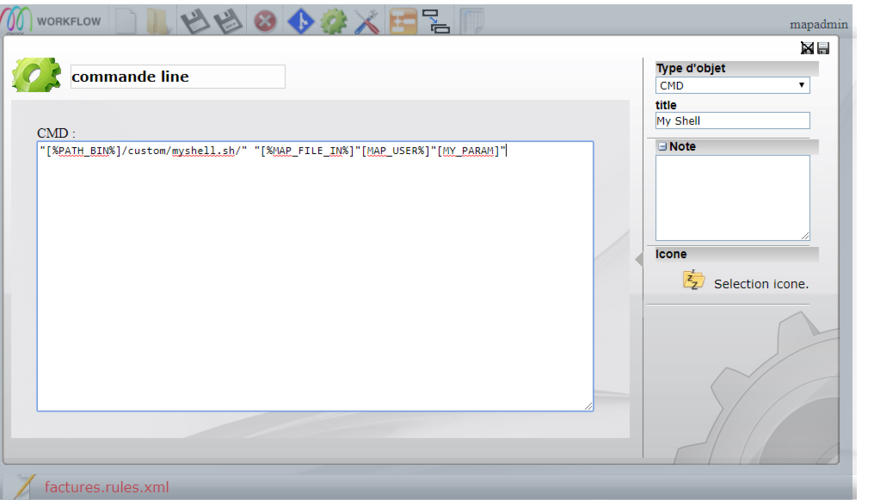
Task: Click the orange diagram layout icon
Action: pyautogui.click(x=403, y=21)
